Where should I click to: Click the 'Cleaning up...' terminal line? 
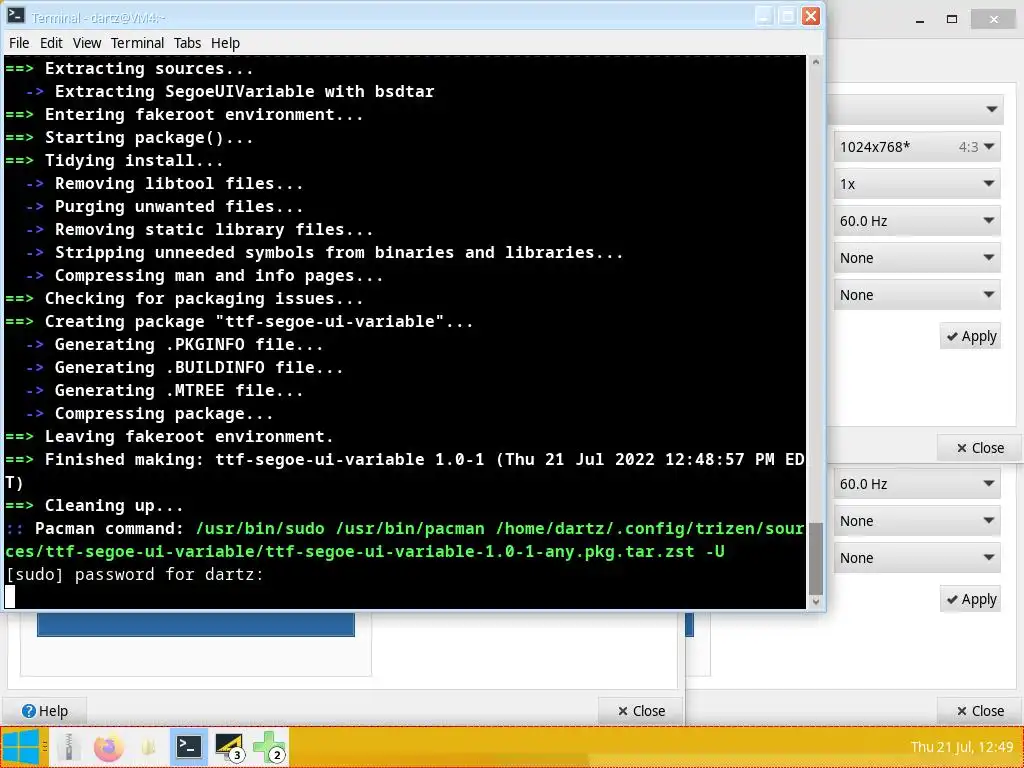point(114,505)
